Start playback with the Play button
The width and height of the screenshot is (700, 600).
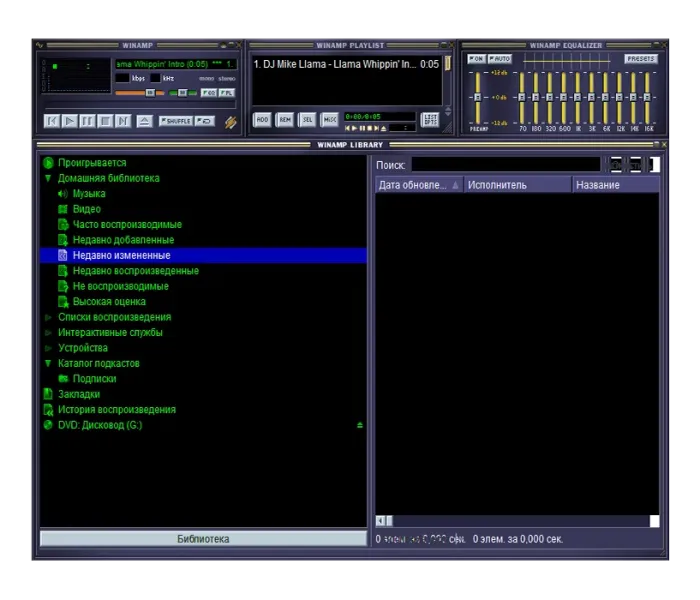click(70, 121)
